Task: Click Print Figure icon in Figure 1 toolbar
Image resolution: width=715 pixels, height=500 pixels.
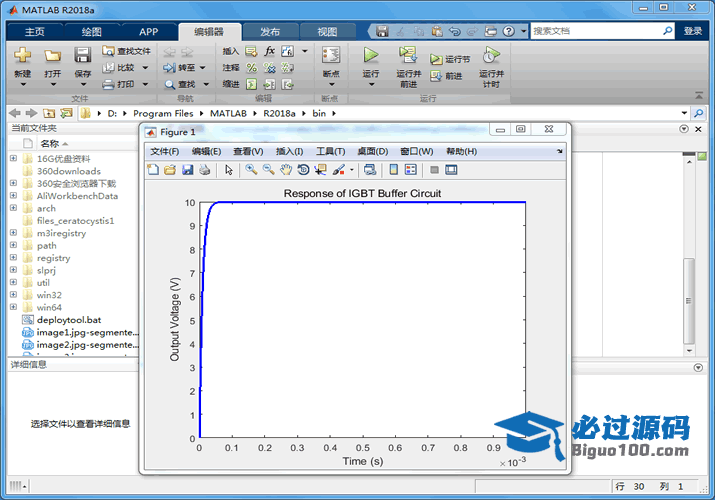Action: [205, 170]
